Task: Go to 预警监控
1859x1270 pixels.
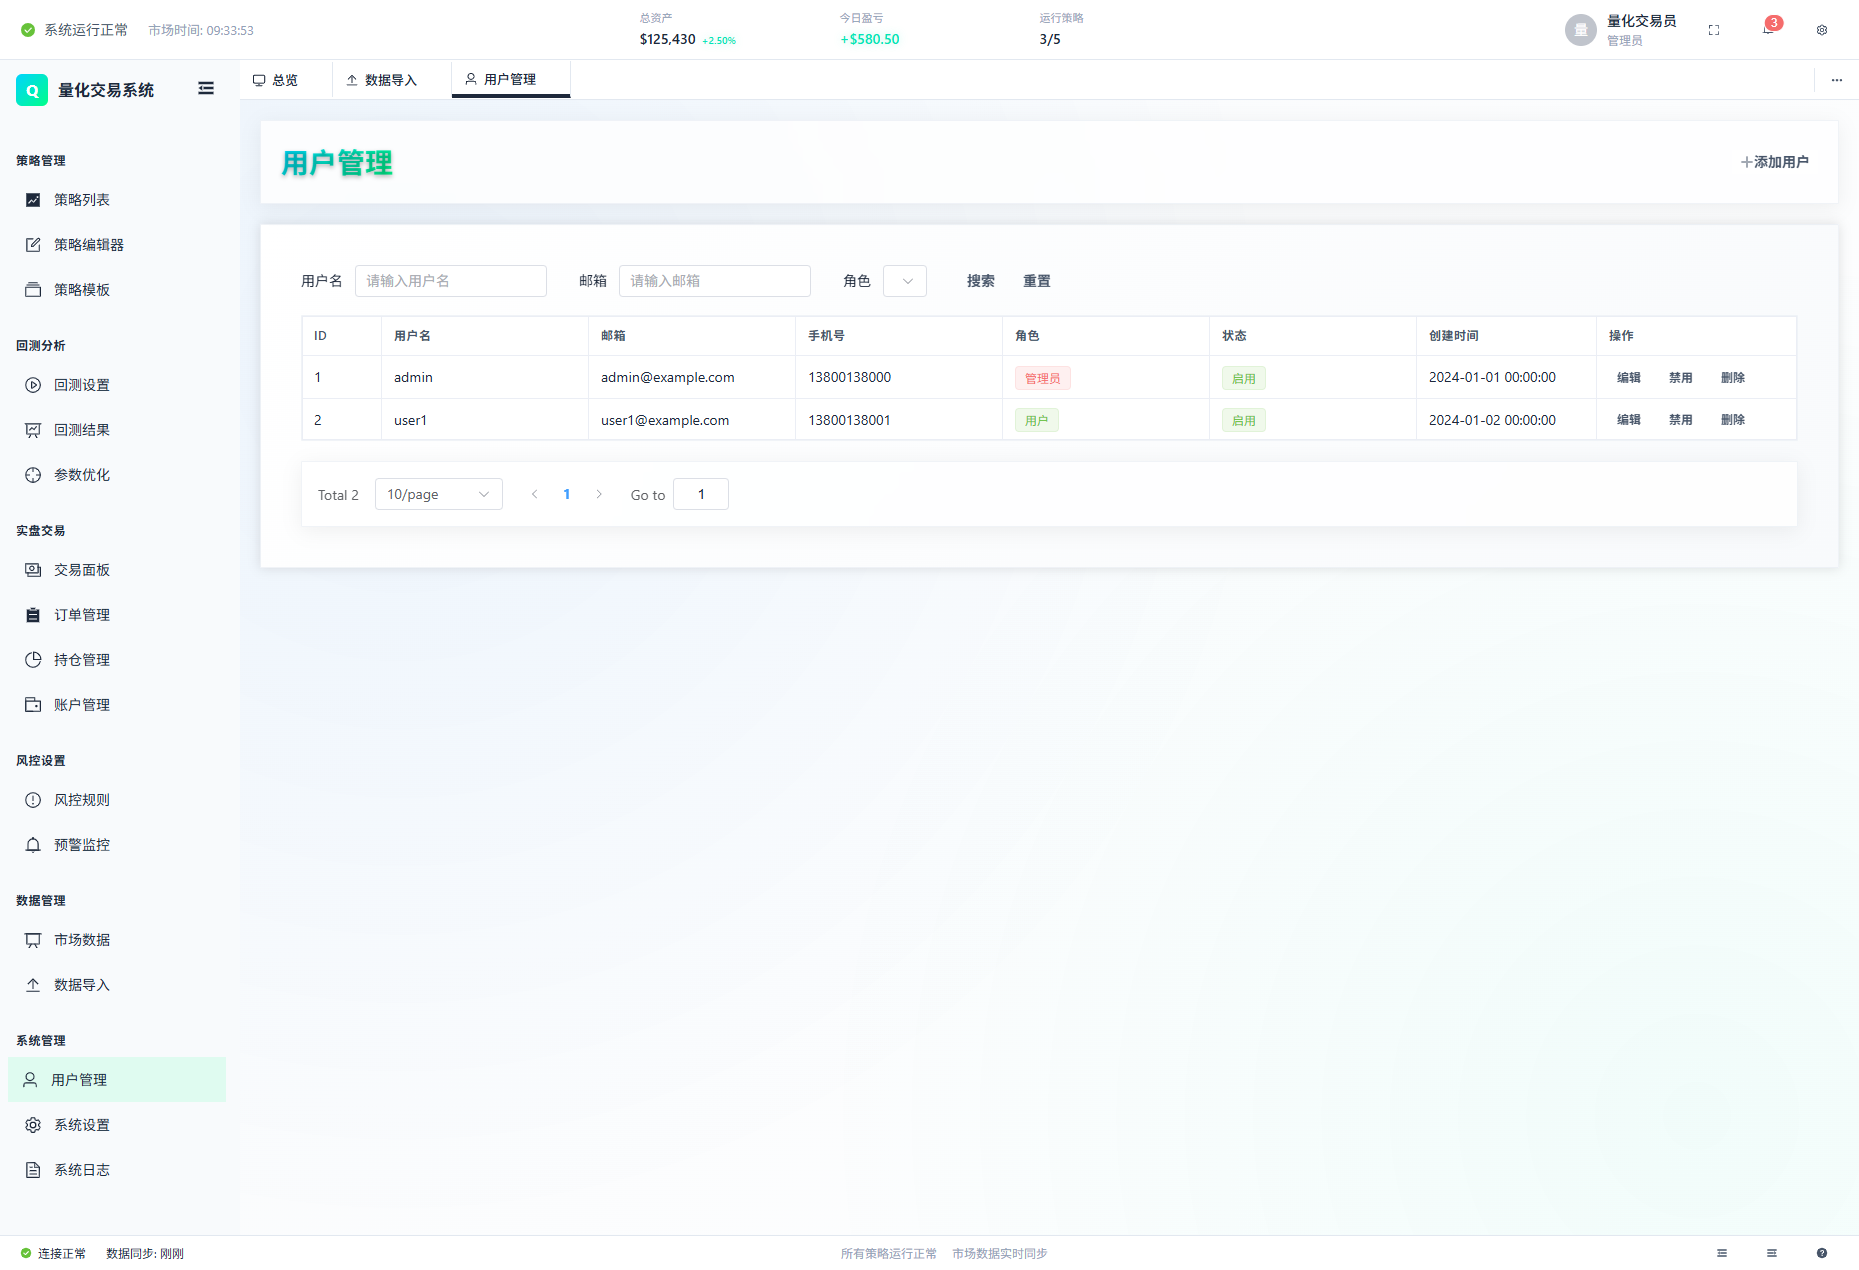Action: click(117, 845)
